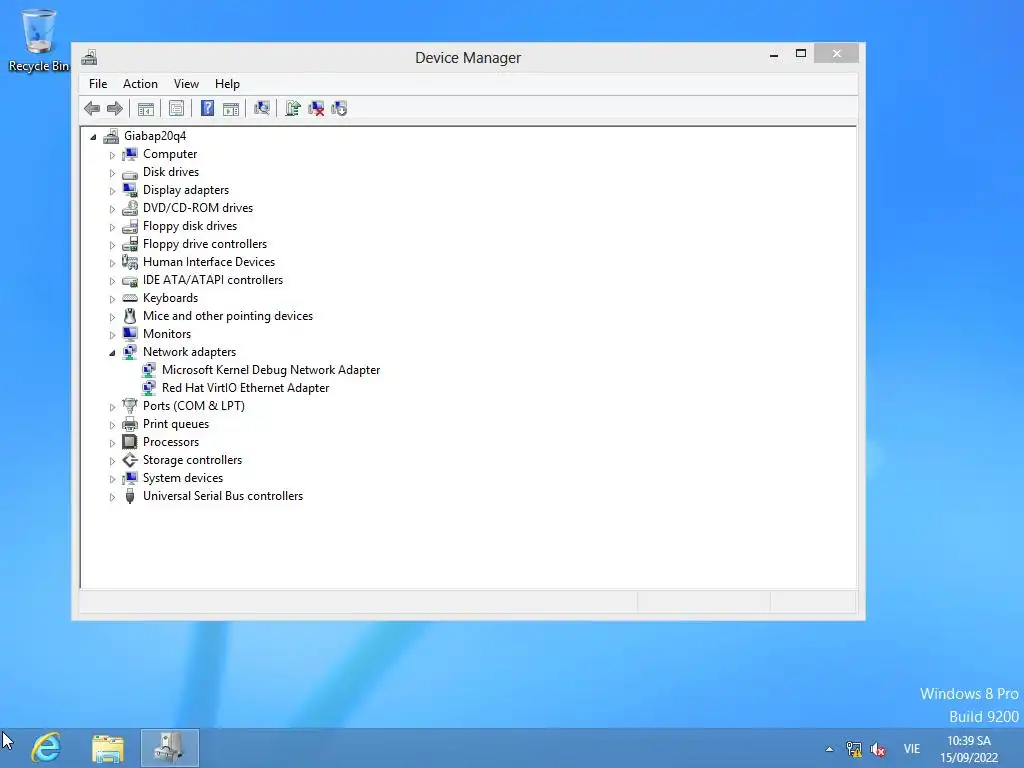Select the Mice and other pointing devices icon
This screenshot has height=768, width=1024.
coord(130,316)
